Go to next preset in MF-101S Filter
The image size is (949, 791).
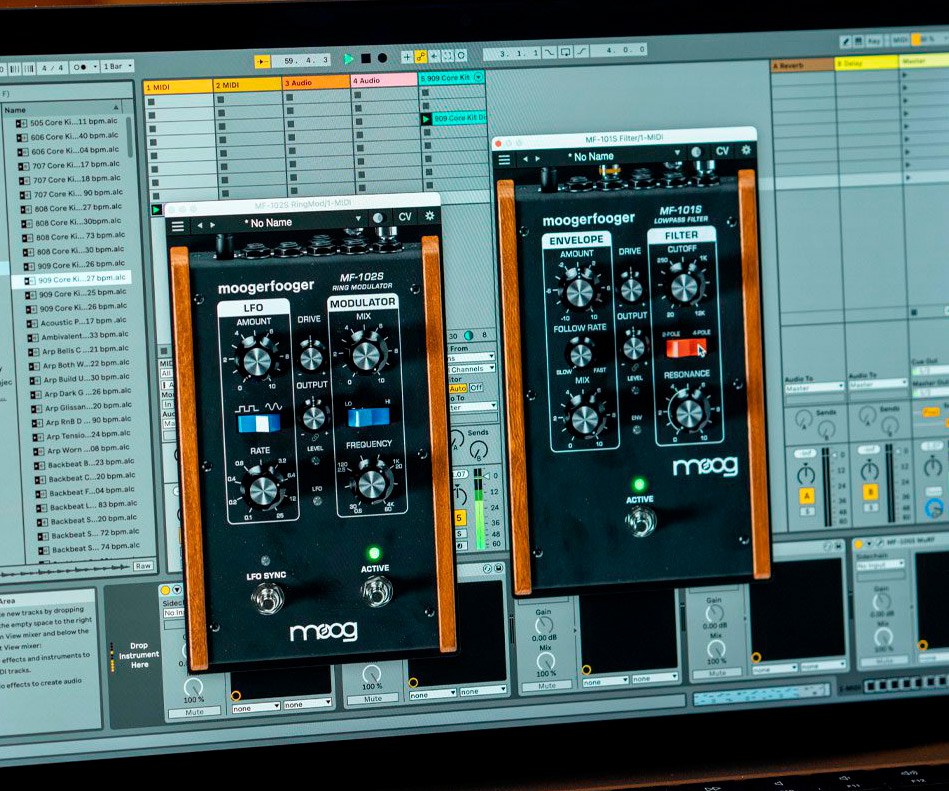click(537, 159)
